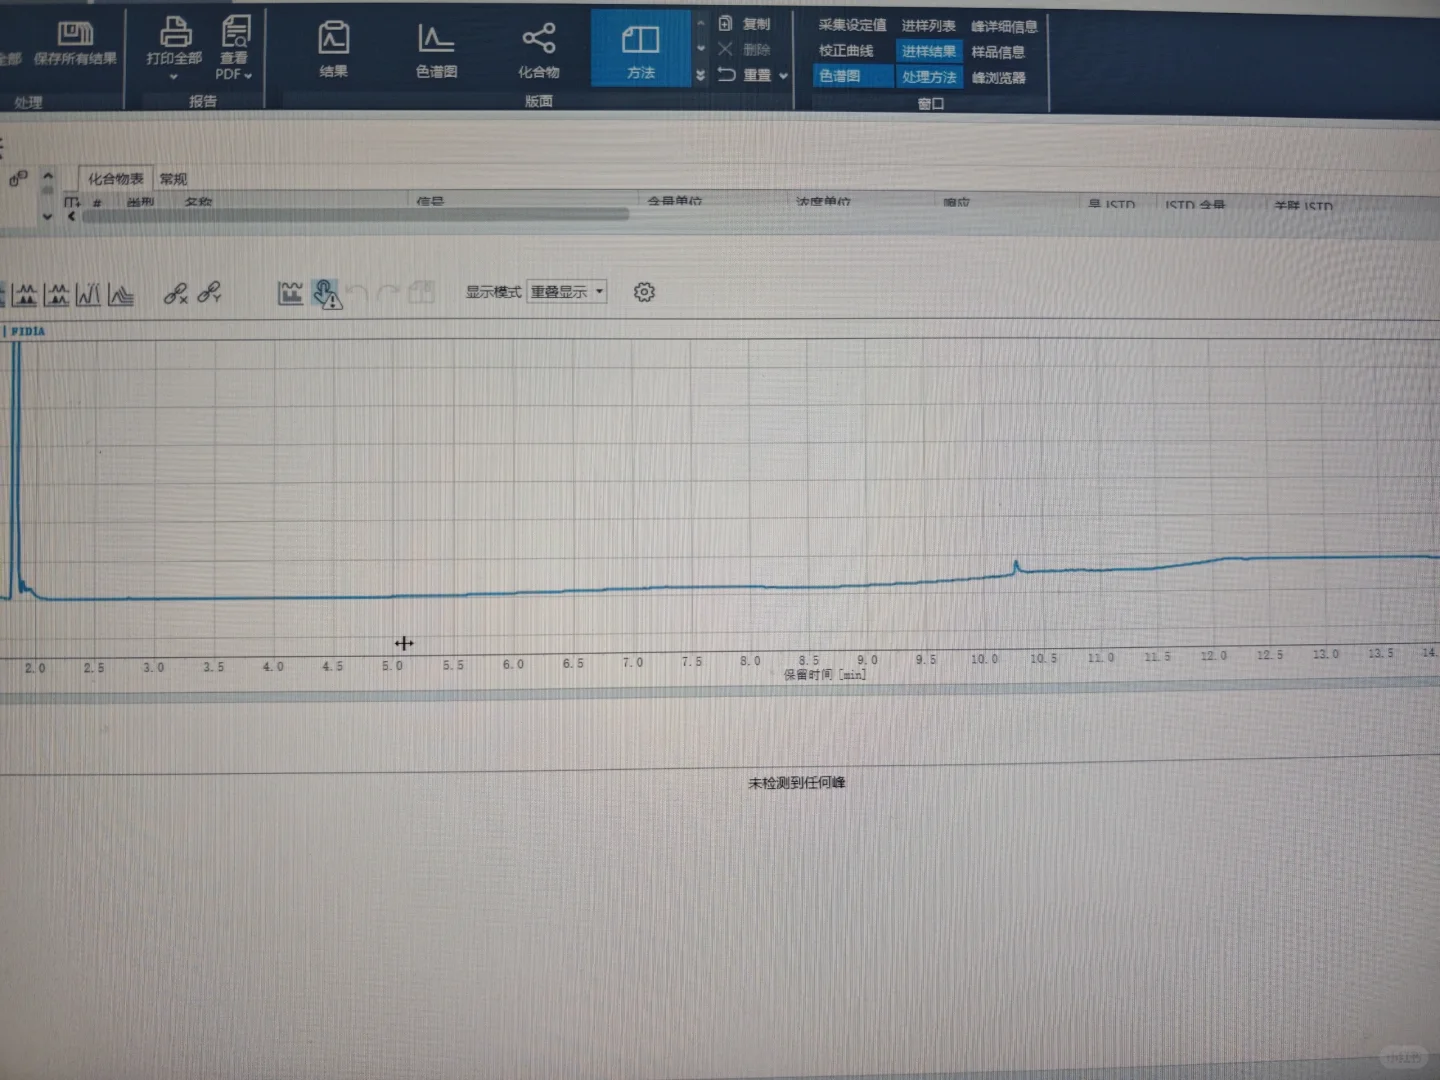This screenshot has height=1080, width=1440.
Task: Toggle the 峰浏览器 window
Action: coord(998,78)
